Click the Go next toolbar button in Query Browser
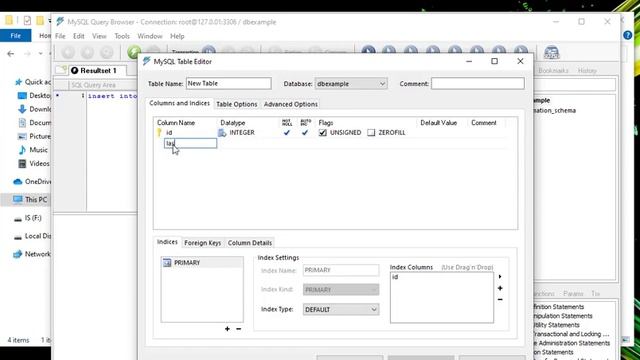 87,52
